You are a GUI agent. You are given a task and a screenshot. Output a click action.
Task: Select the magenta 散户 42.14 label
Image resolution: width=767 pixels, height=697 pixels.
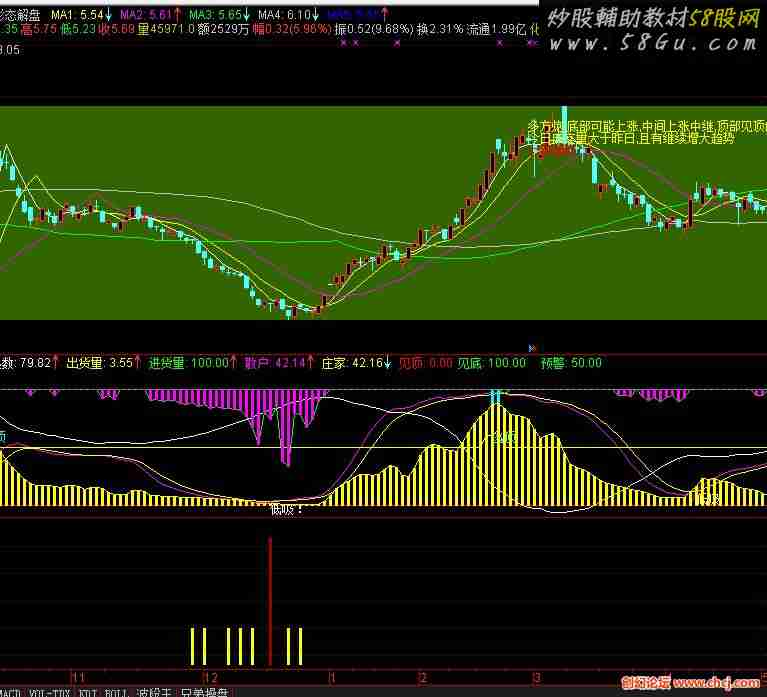point(280,362)
